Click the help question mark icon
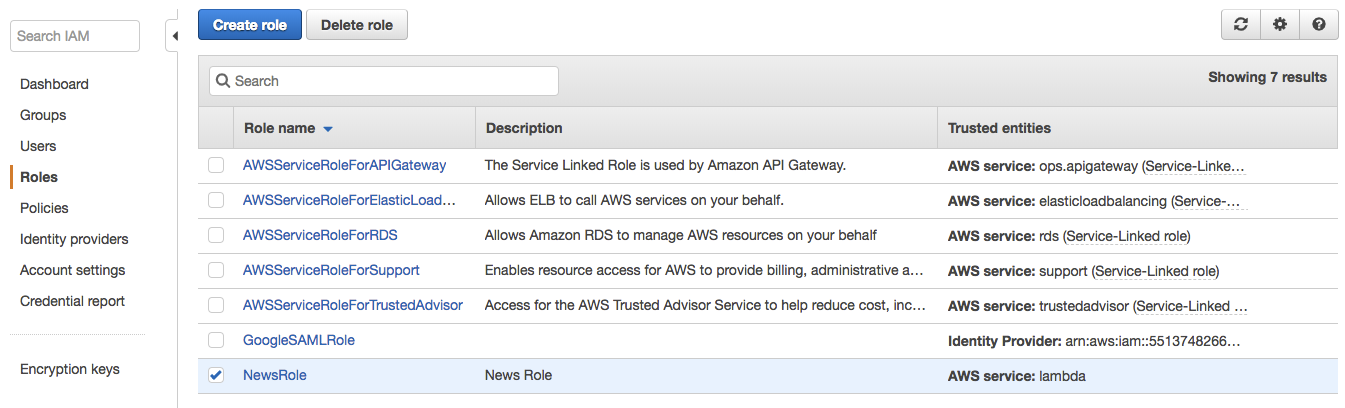 click(1319, 24)
